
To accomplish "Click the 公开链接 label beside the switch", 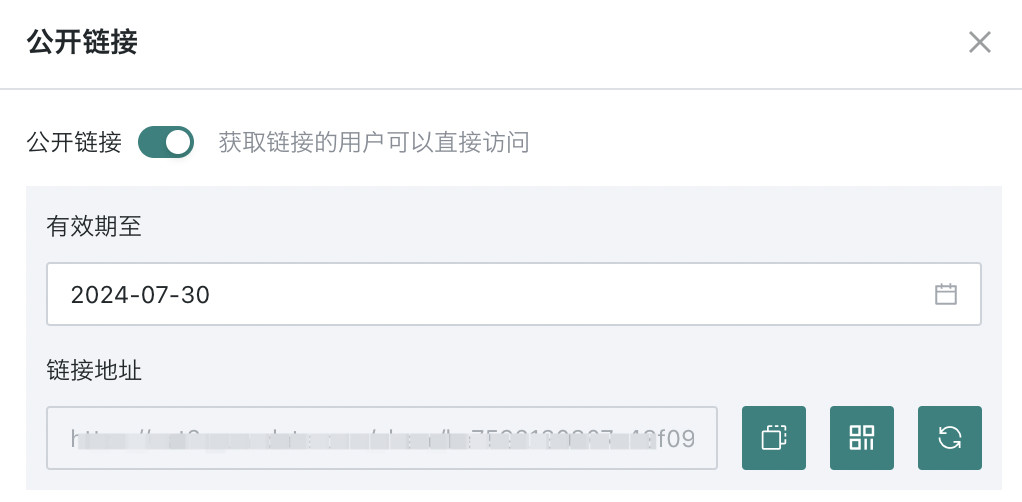I will tap(74, 143).
